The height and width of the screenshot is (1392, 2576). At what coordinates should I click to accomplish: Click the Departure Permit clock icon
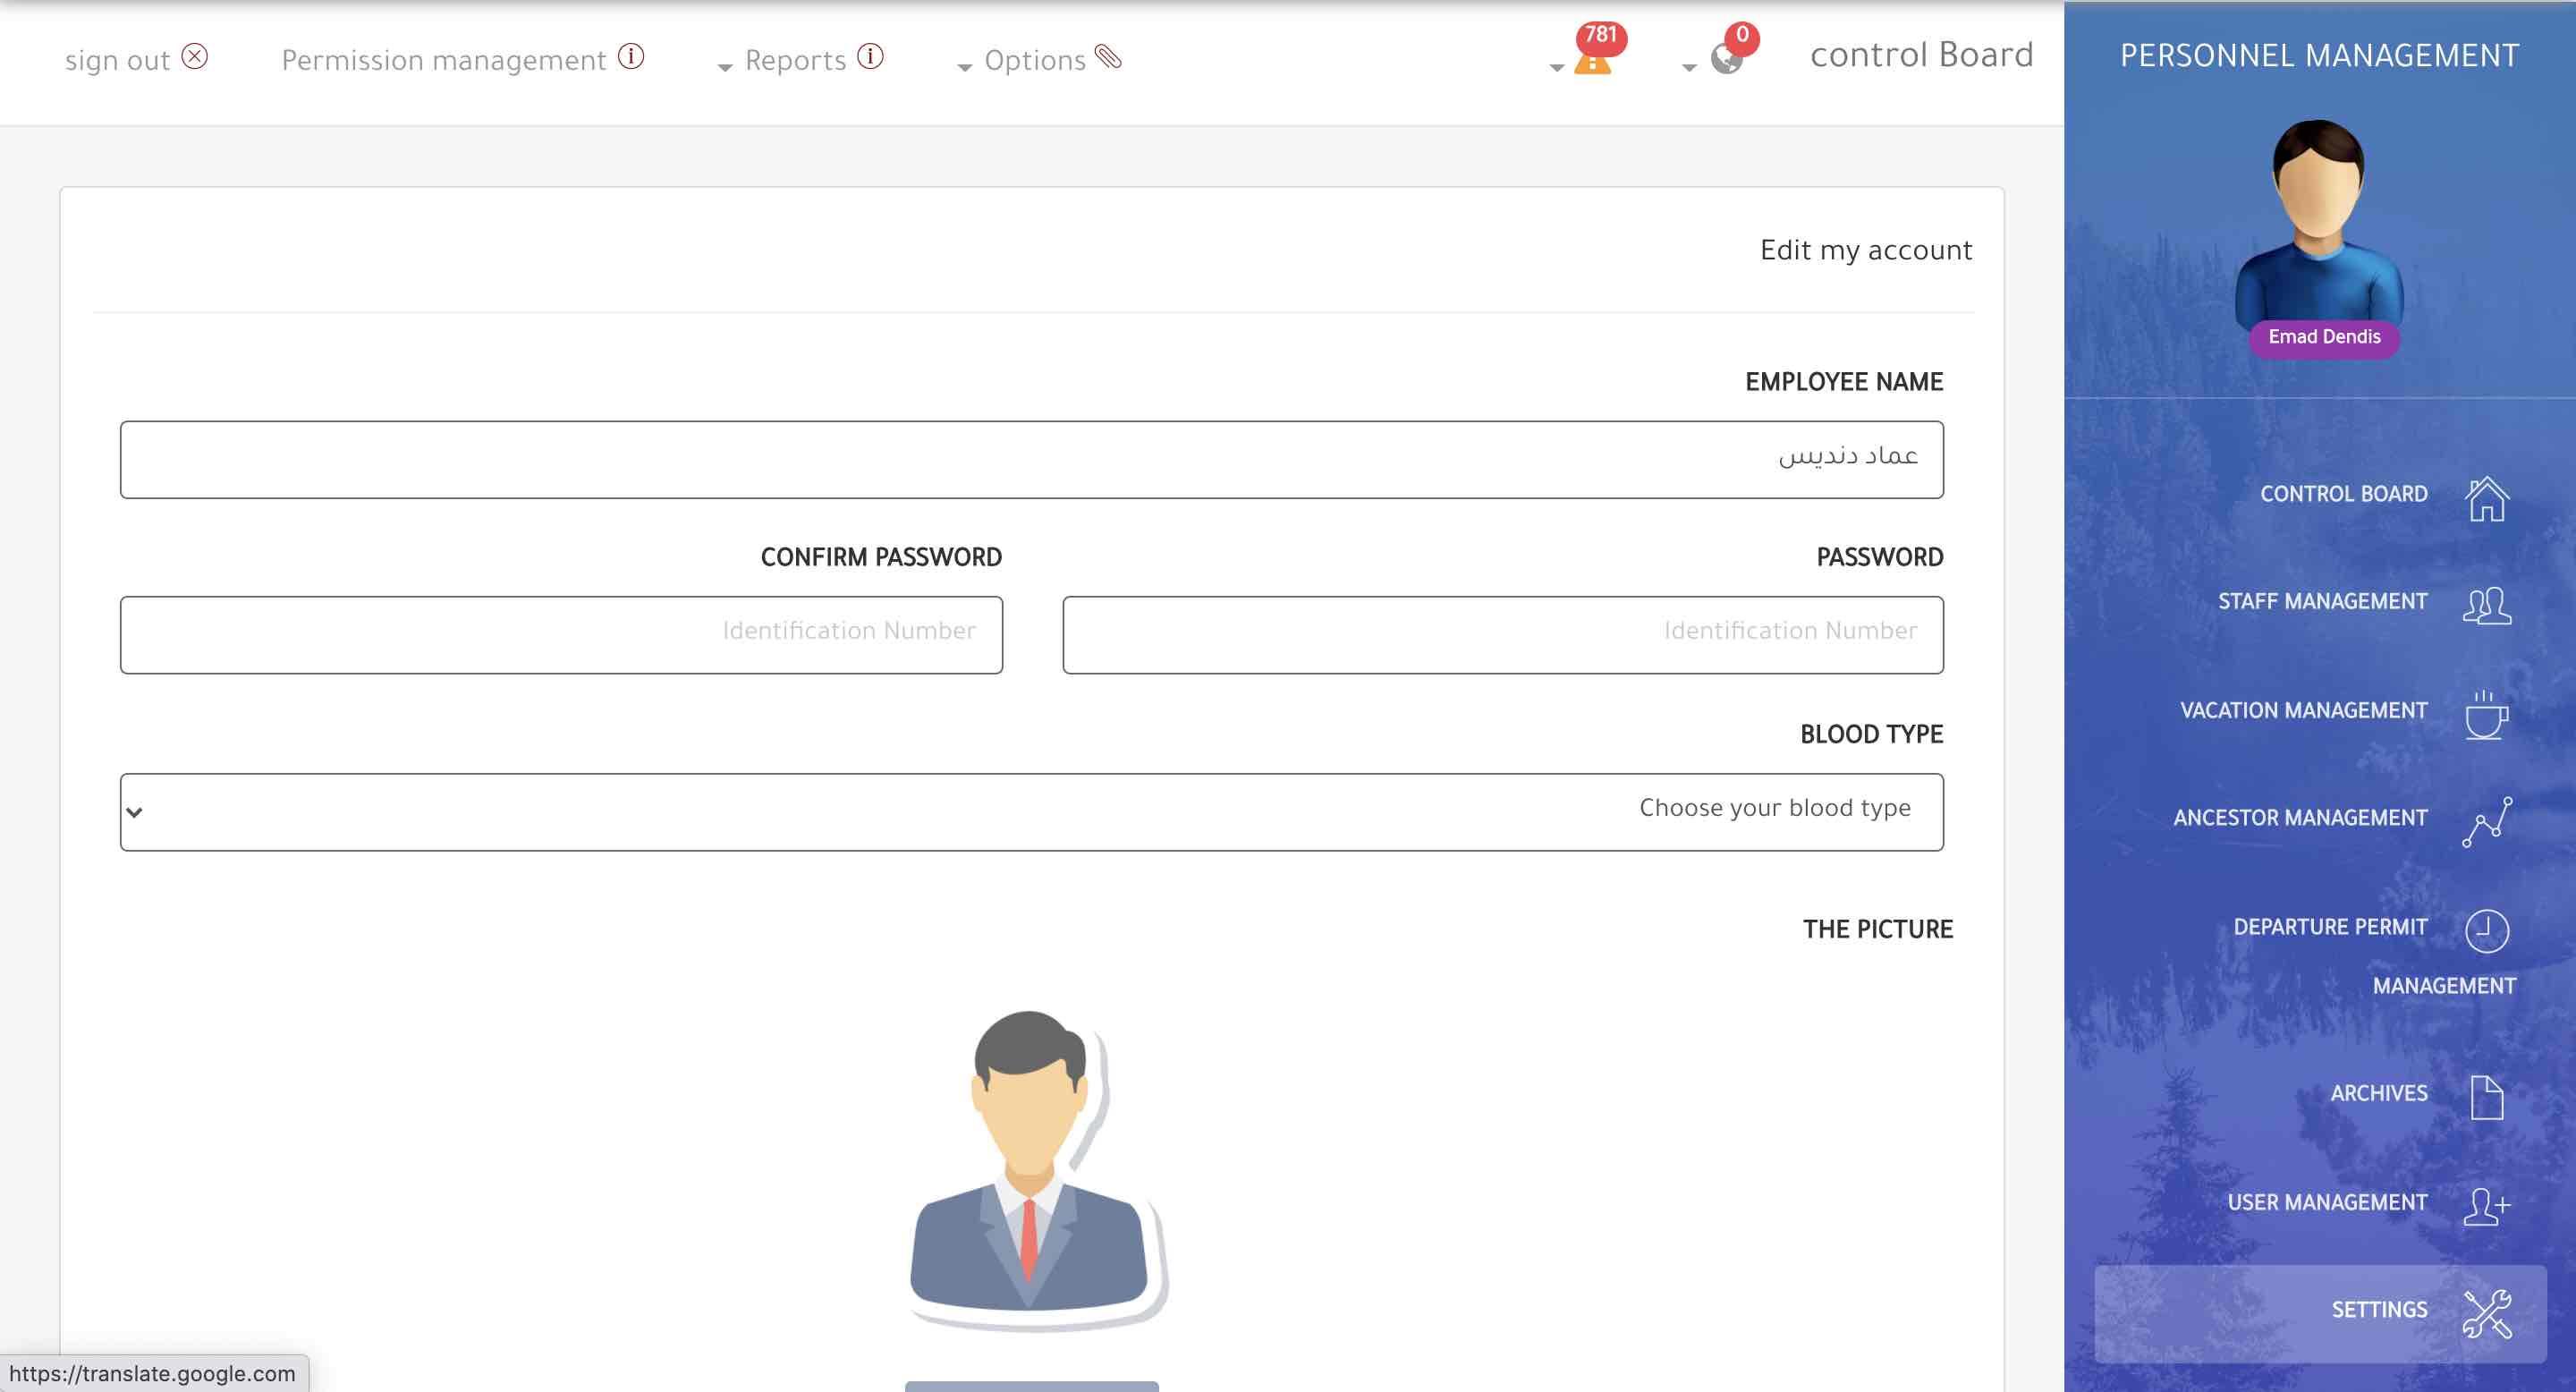tap(2486, 931)
